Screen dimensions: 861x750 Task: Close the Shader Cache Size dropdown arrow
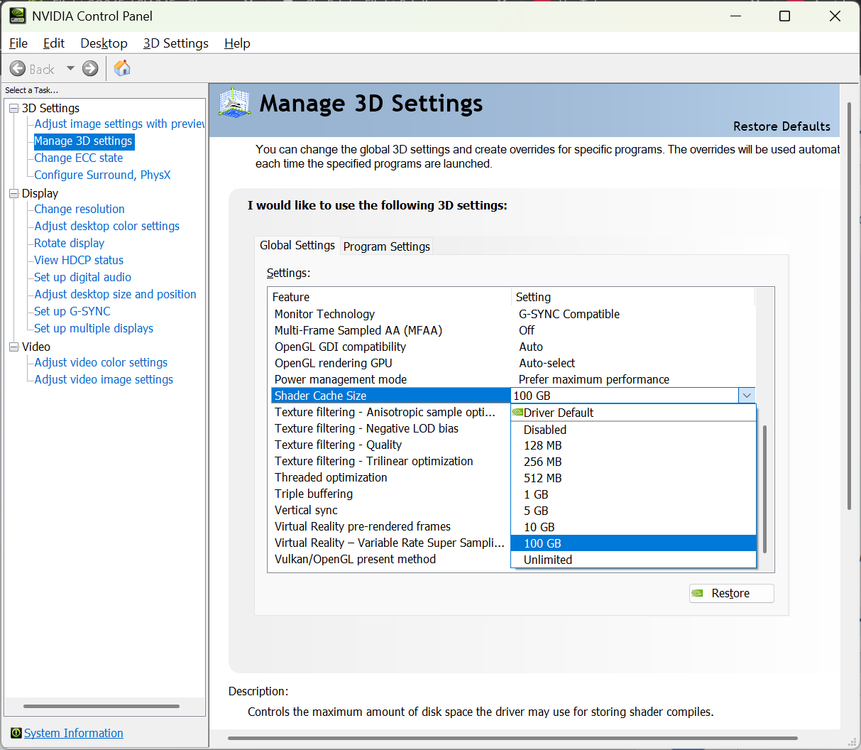pos(746,395)
